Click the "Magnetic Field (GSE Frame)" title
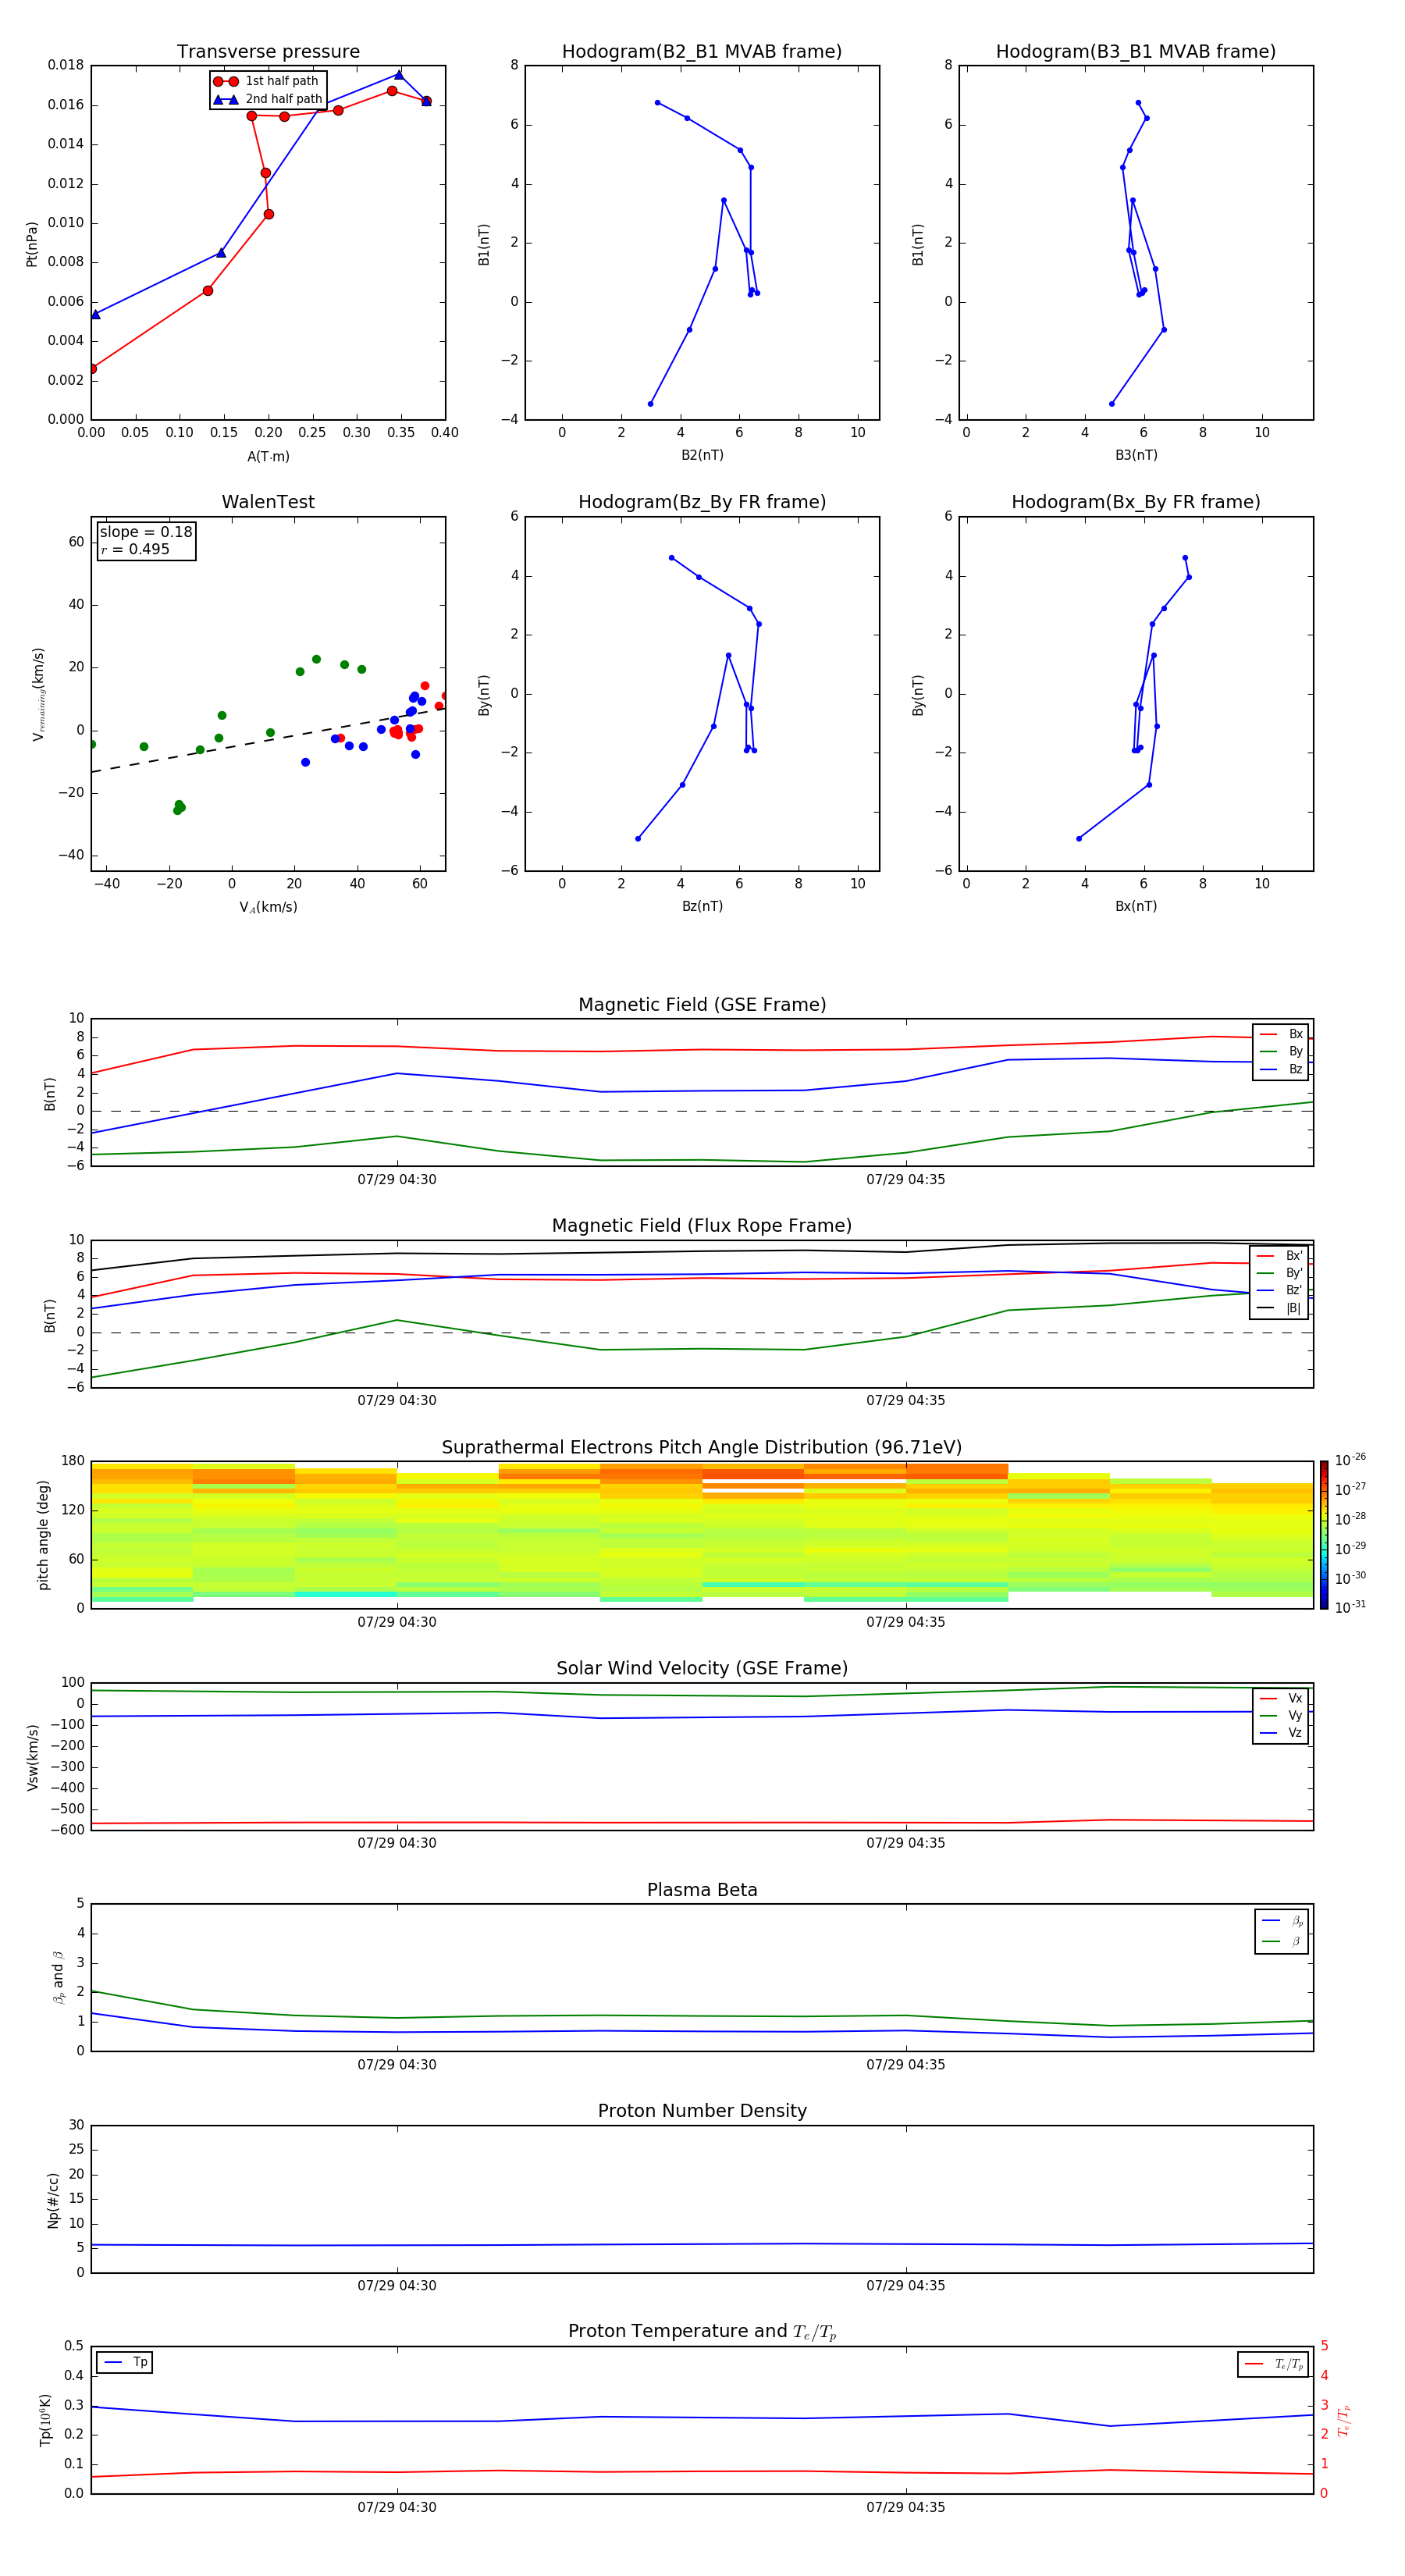 (x=702, y=1005)
